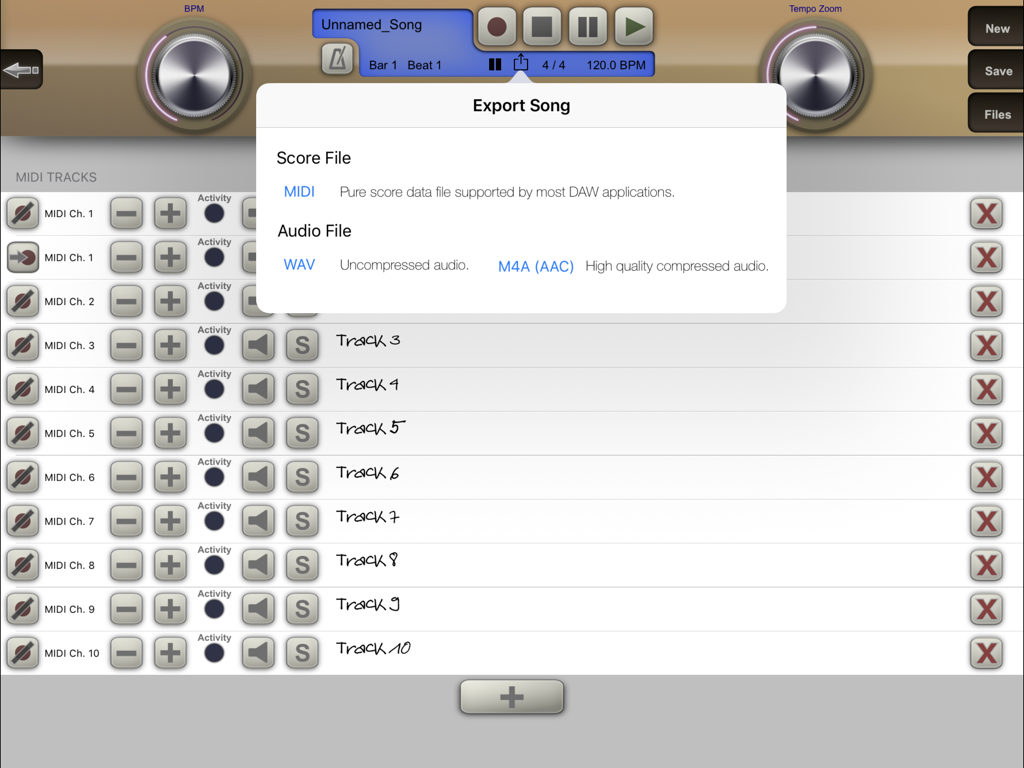The image size is (1024, 768).
Task: Tap the share/export icon in display
Action: 521,64
